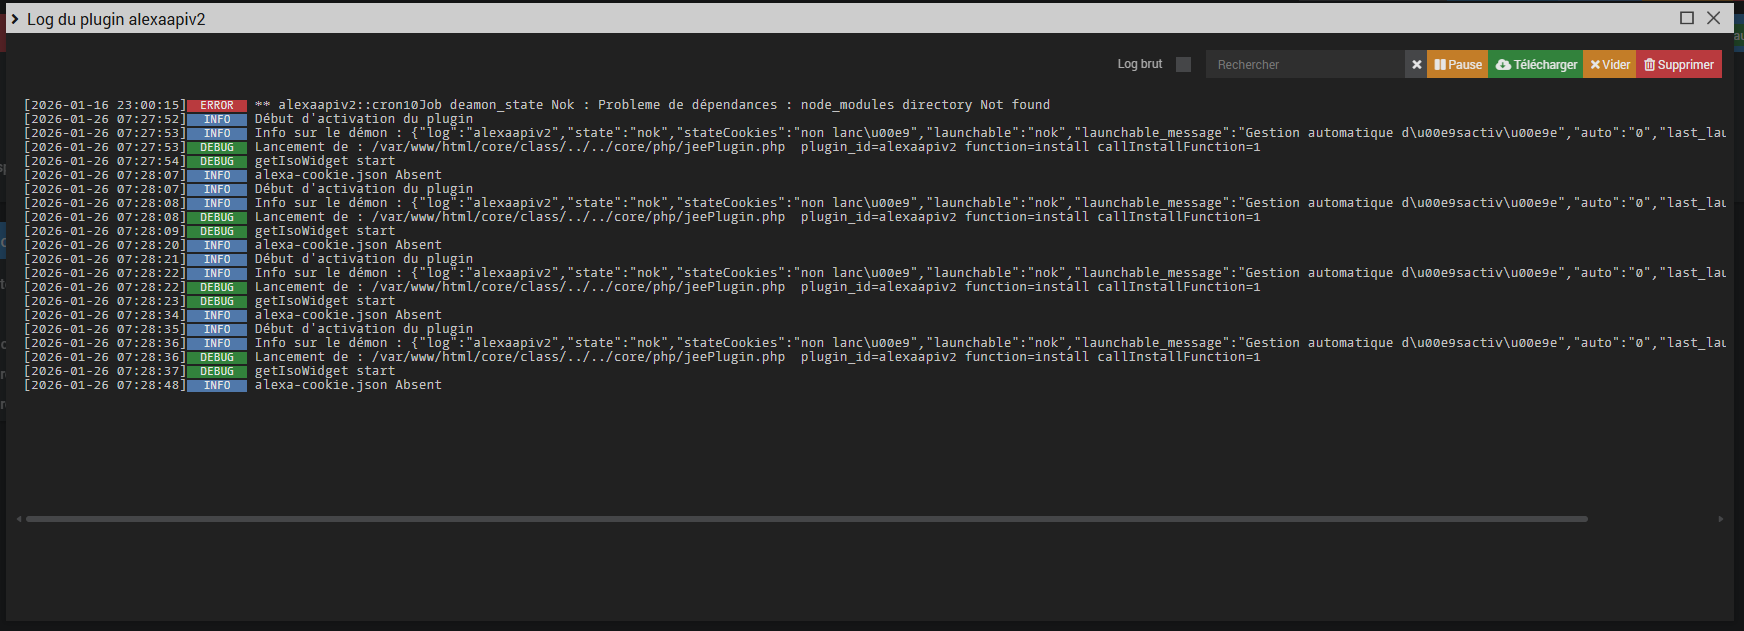Click the getIsoWidget start line at 07:28:09
Screen dimensions: 1744x631
(x=325, y=231)
